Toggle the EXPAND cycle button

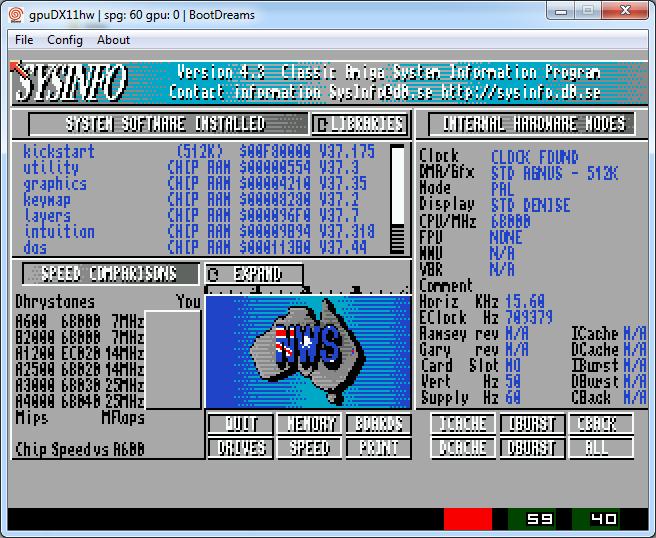click(254, 274)
